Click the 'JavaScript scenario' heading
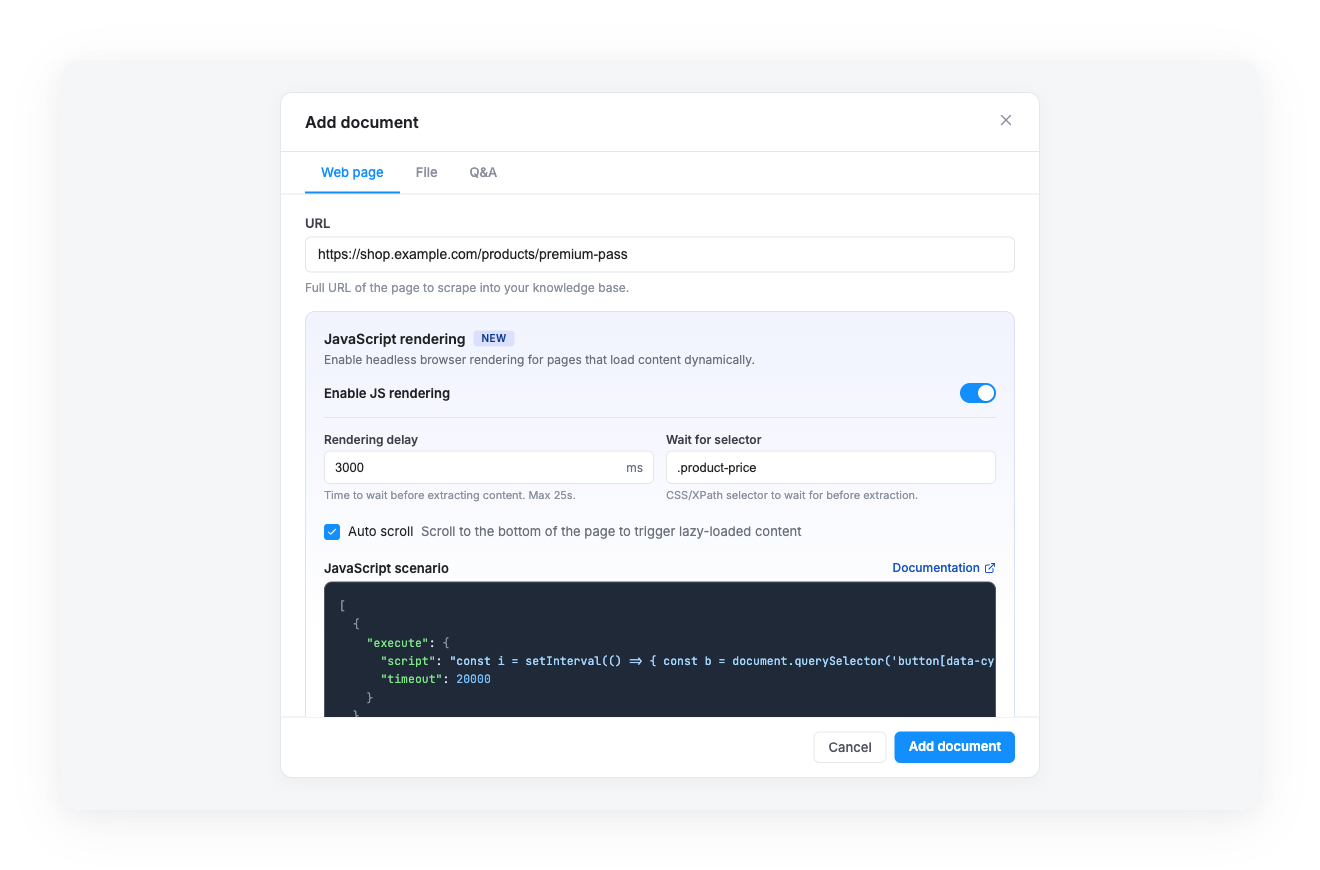This screenshot has width=1320, height=870. pos(386,568)
